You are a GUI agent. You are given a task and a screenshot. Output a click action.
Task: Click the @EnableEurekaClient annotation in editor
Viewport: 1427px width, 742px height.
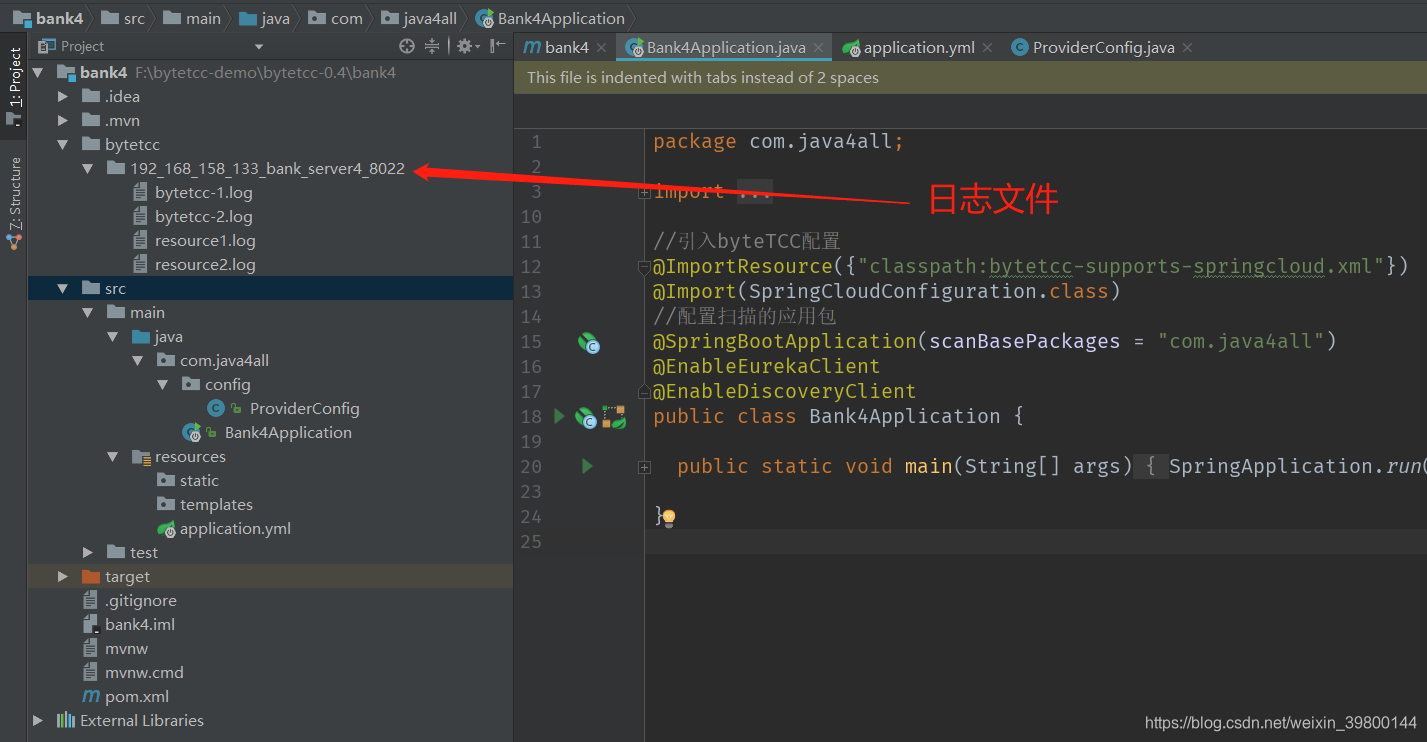[x=767, y=366]
